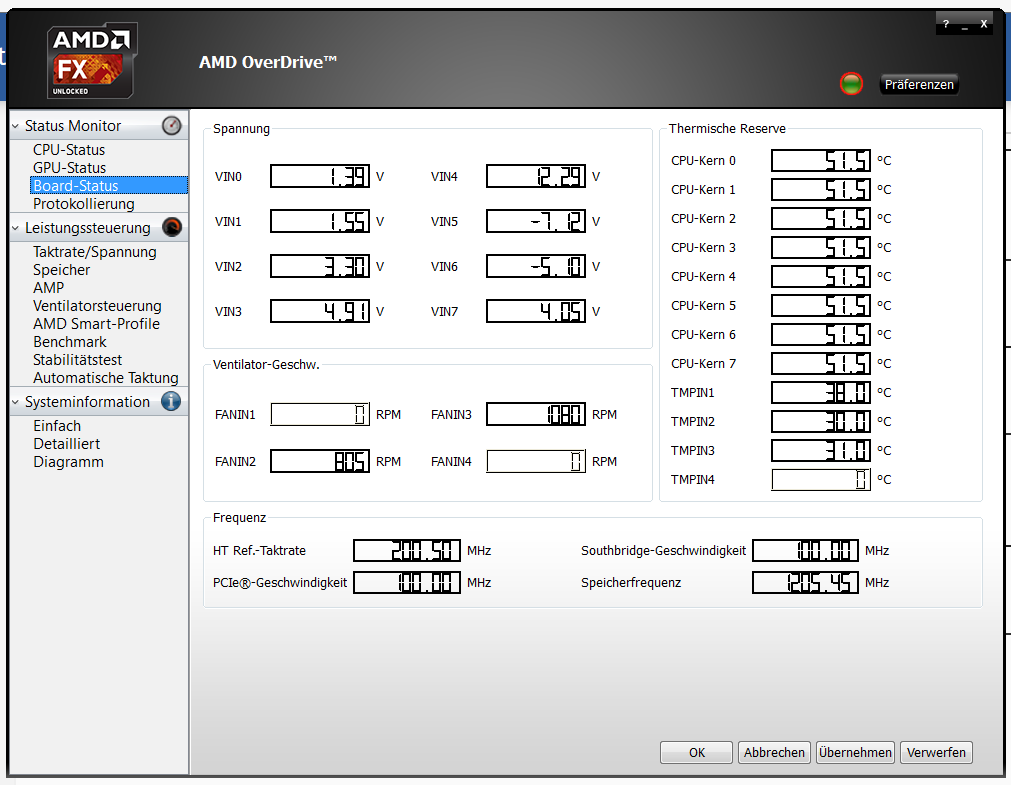
Task: Click the VIN5 voltage readout
Action: pyautogui.click(x=536, y=221)
